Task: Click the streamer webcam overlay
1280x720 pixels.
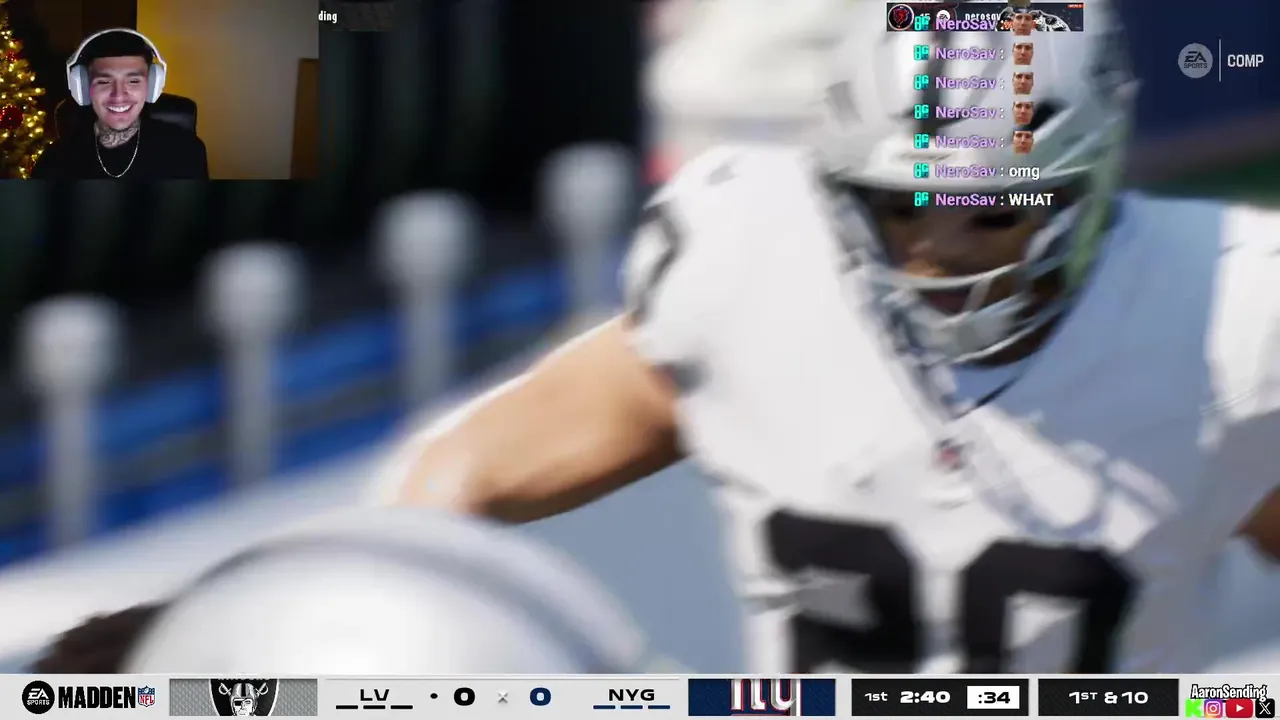Action: [x=159, y=90]
